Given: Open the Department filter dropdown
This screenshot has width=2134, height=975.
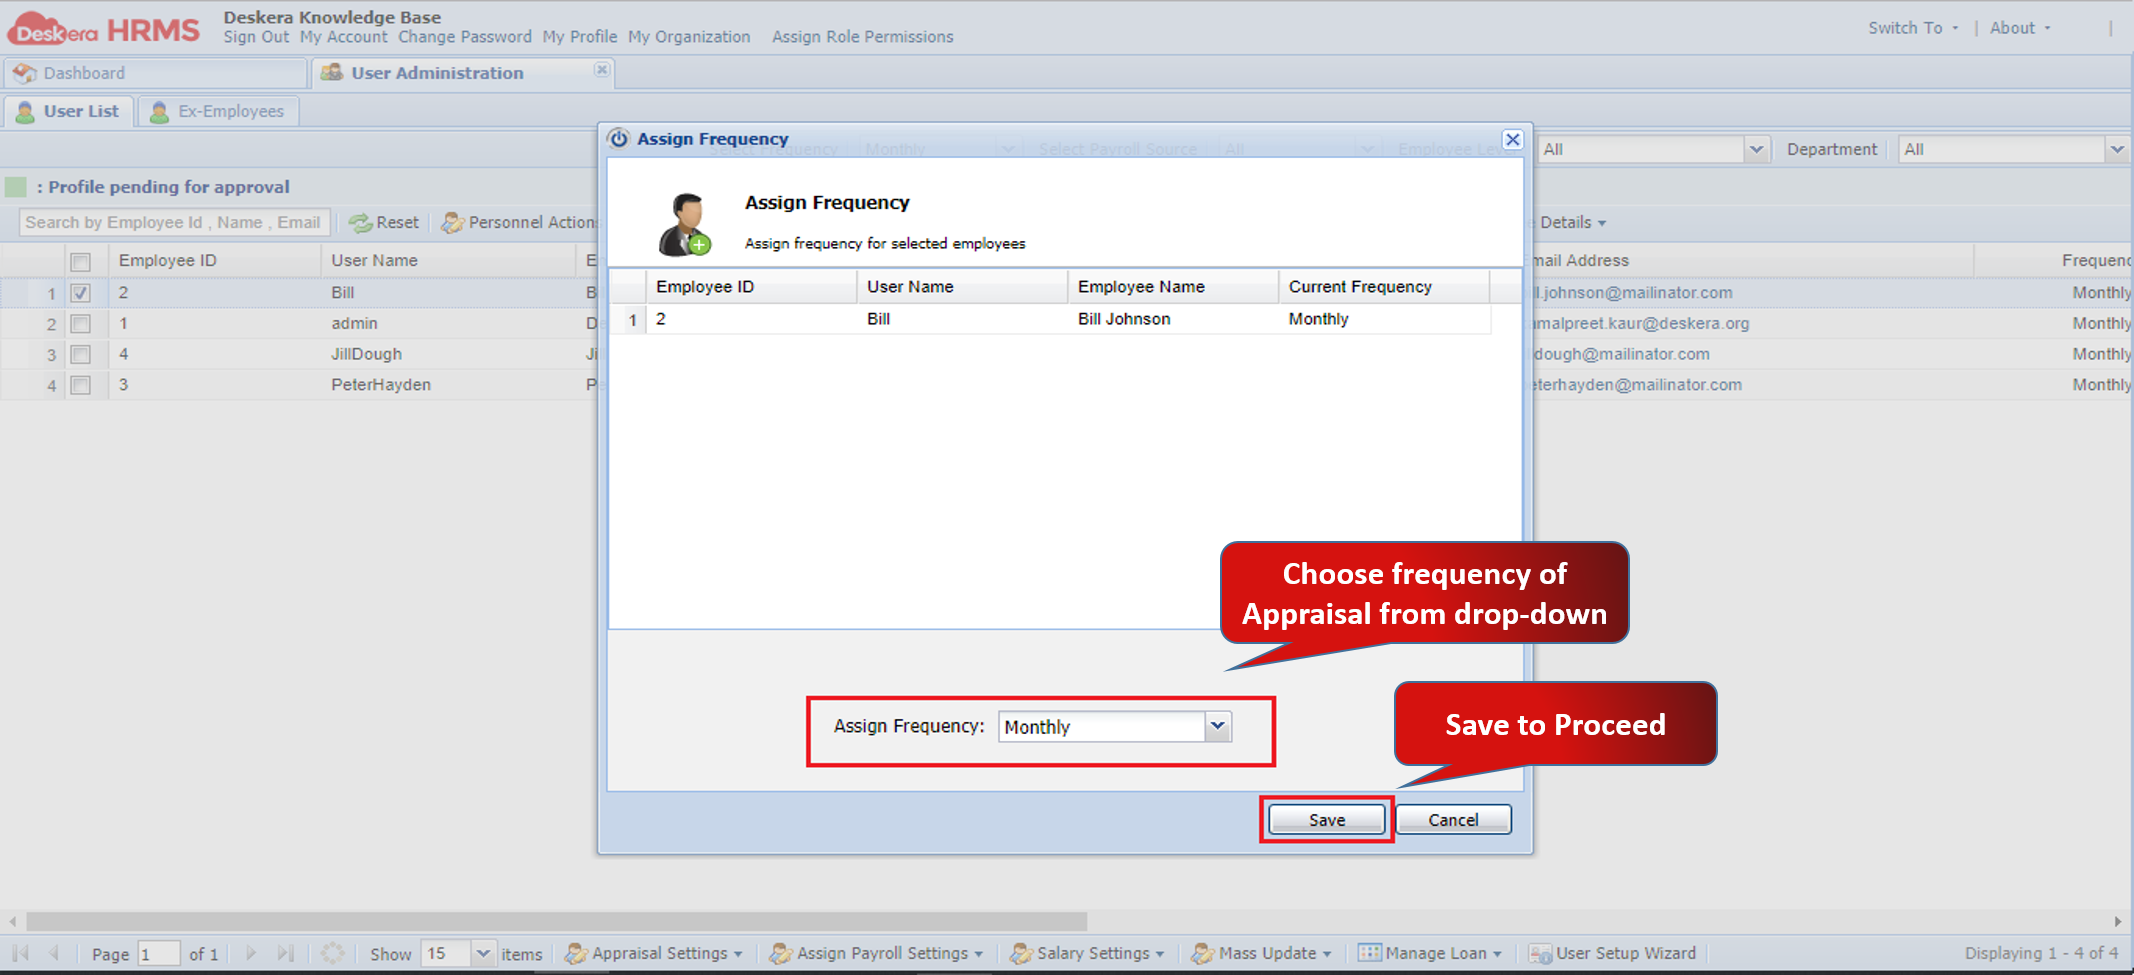Looking at the screenshot, I should pos(2119,149).
